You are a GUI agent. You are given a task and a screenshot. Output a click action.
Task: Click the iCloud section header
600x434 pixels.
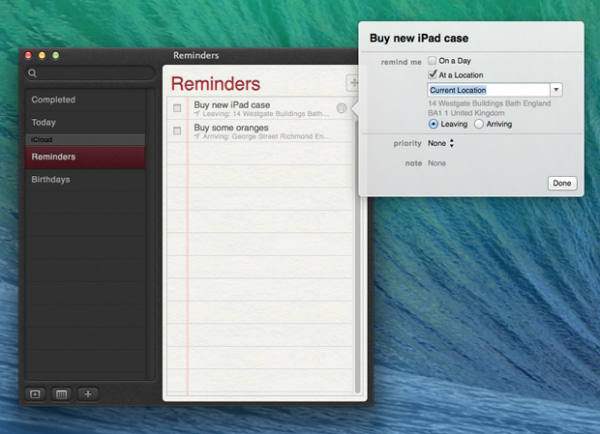(x=85, y=139)
